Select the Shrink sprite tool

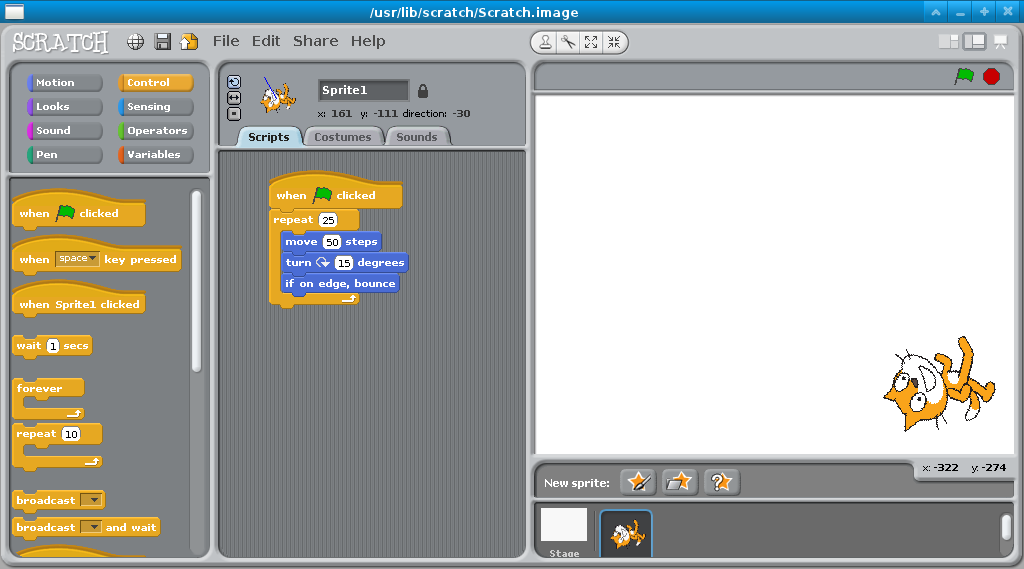point(614,42)
